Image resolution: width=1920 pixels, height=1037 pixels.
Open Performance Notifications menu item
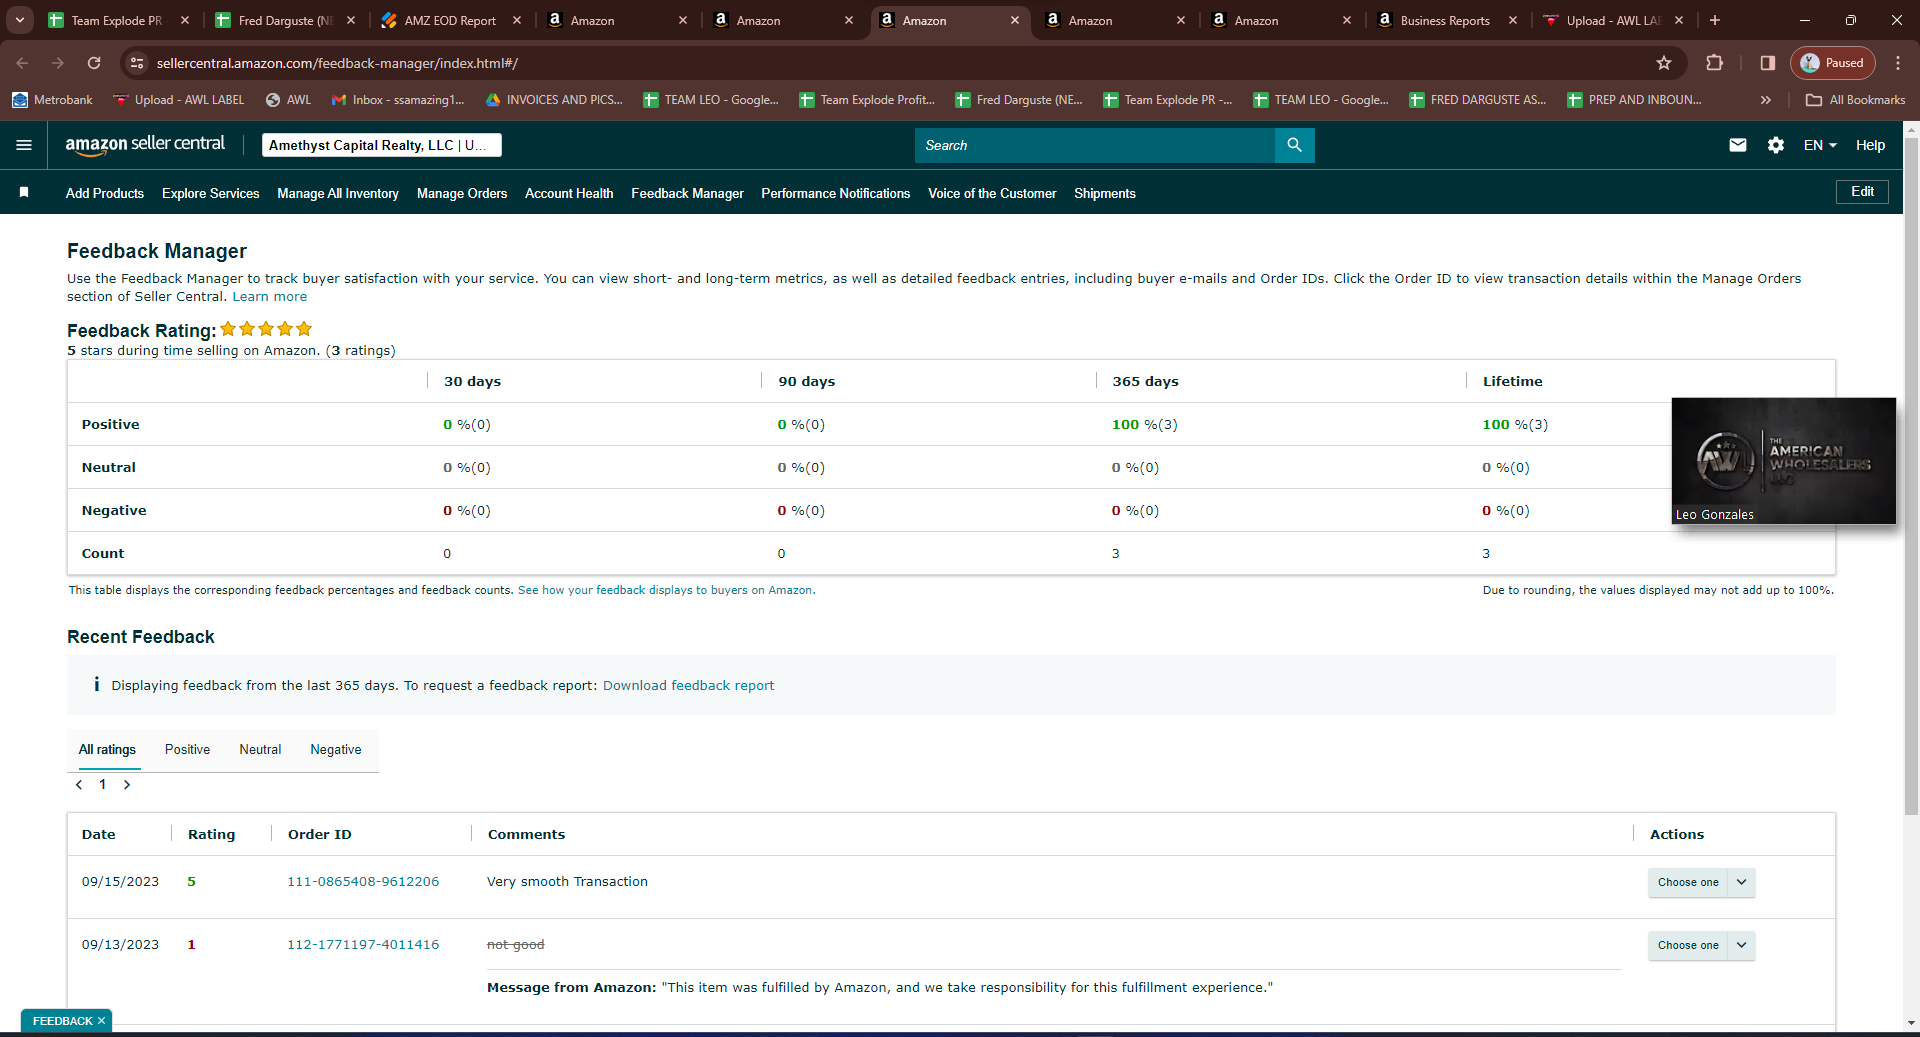[x=836, y=193]
